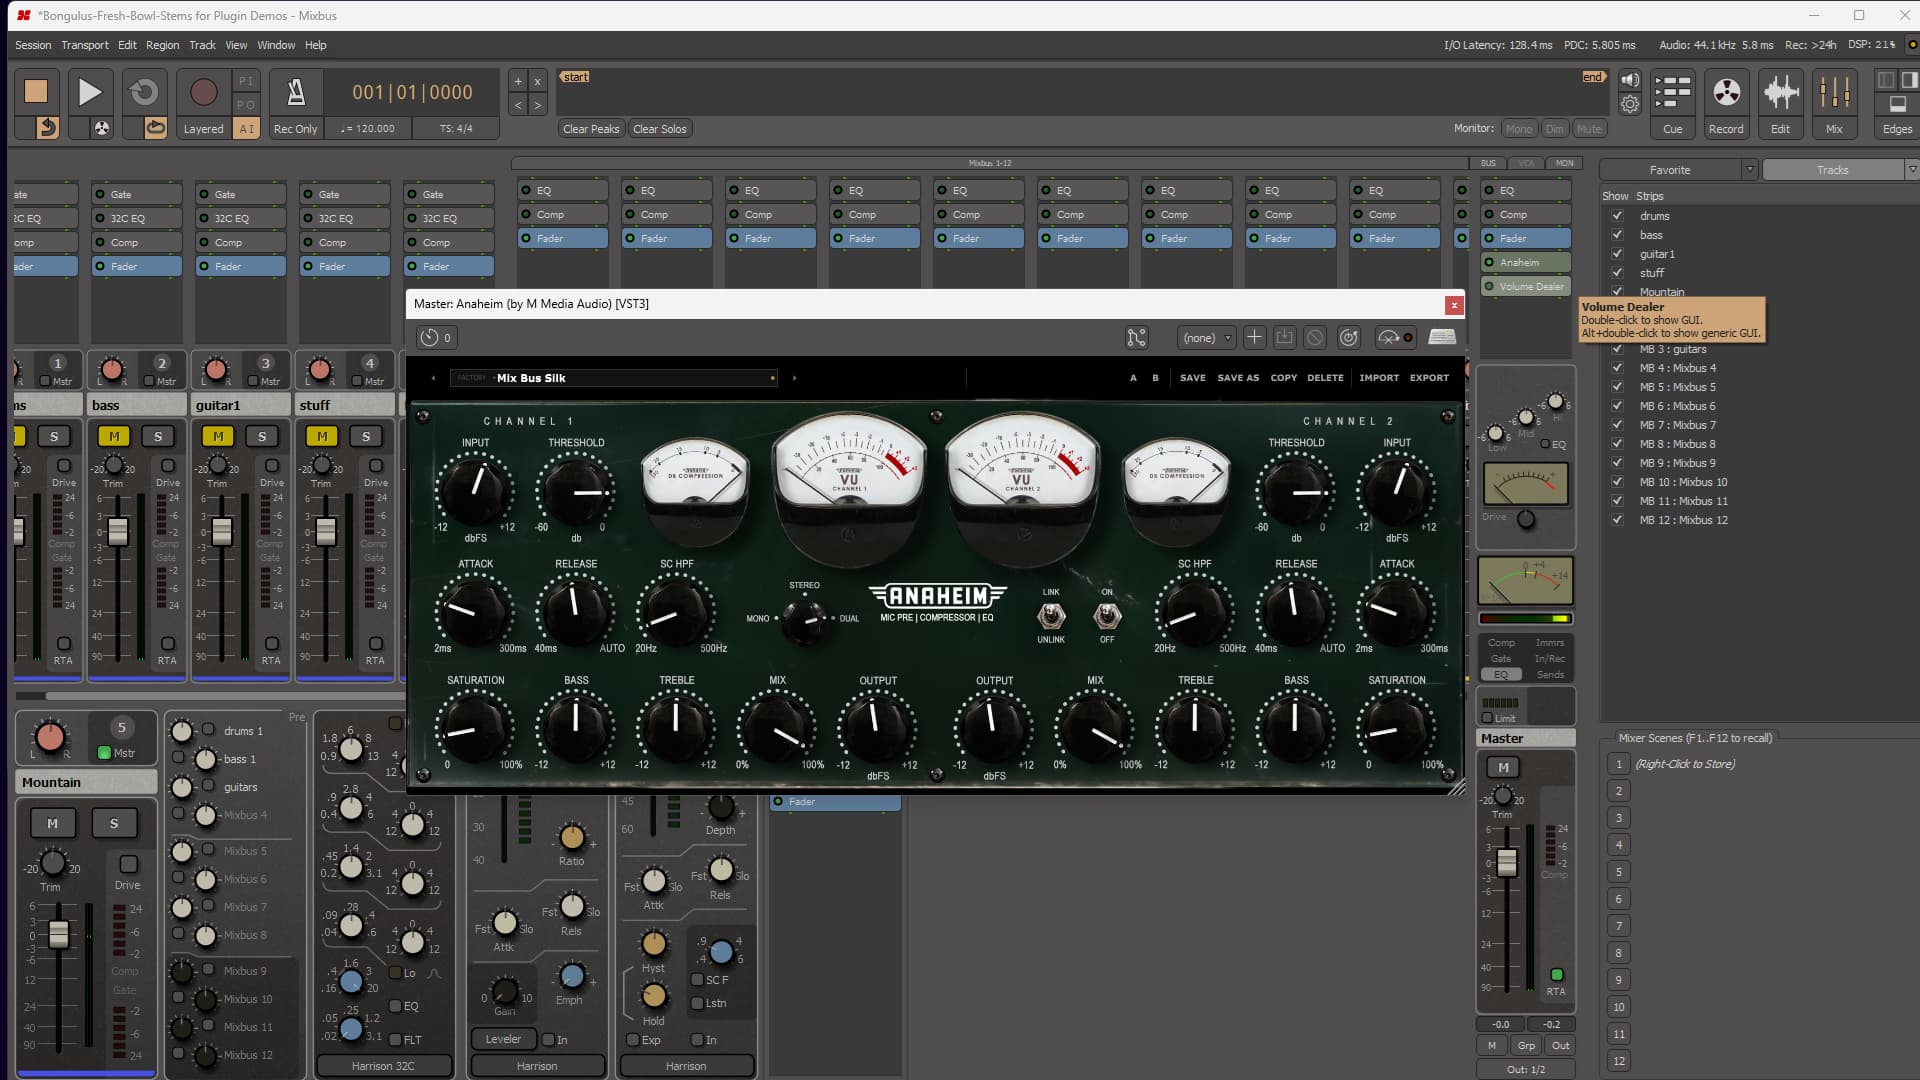Screen dimensions: 1920x1080
Task: Open monitor settings gear icon
Action: [x=1630, y=104]
